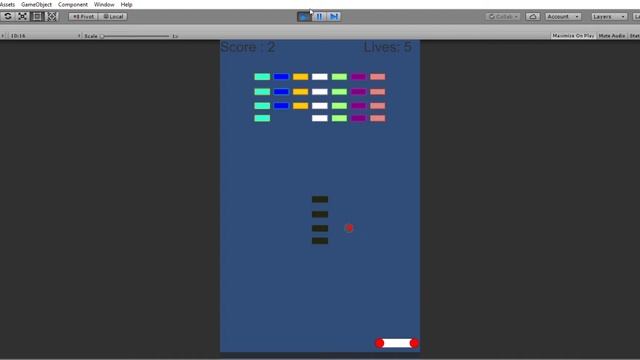The width and height of the screenshot is (640, 360).
Task: Open the Collab dropdown
Action: coord(503,16)
